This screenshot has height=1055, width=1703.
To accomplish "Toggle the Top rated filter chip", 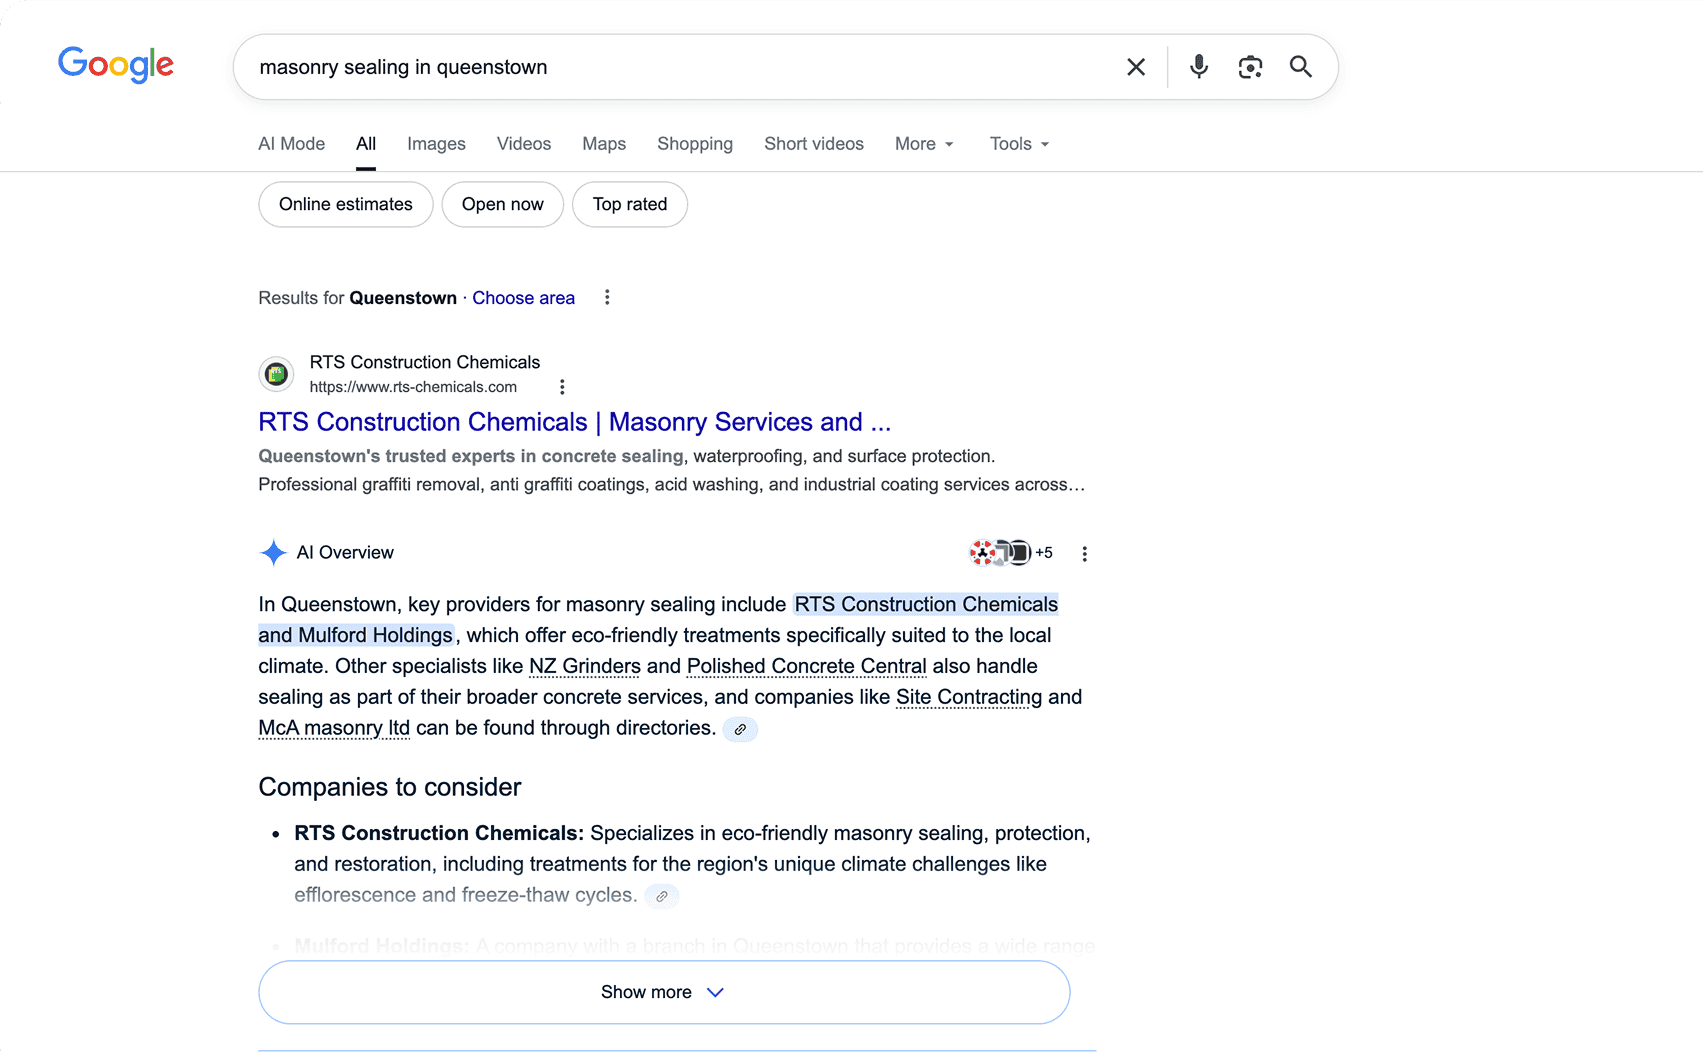I will click(629, 204).
